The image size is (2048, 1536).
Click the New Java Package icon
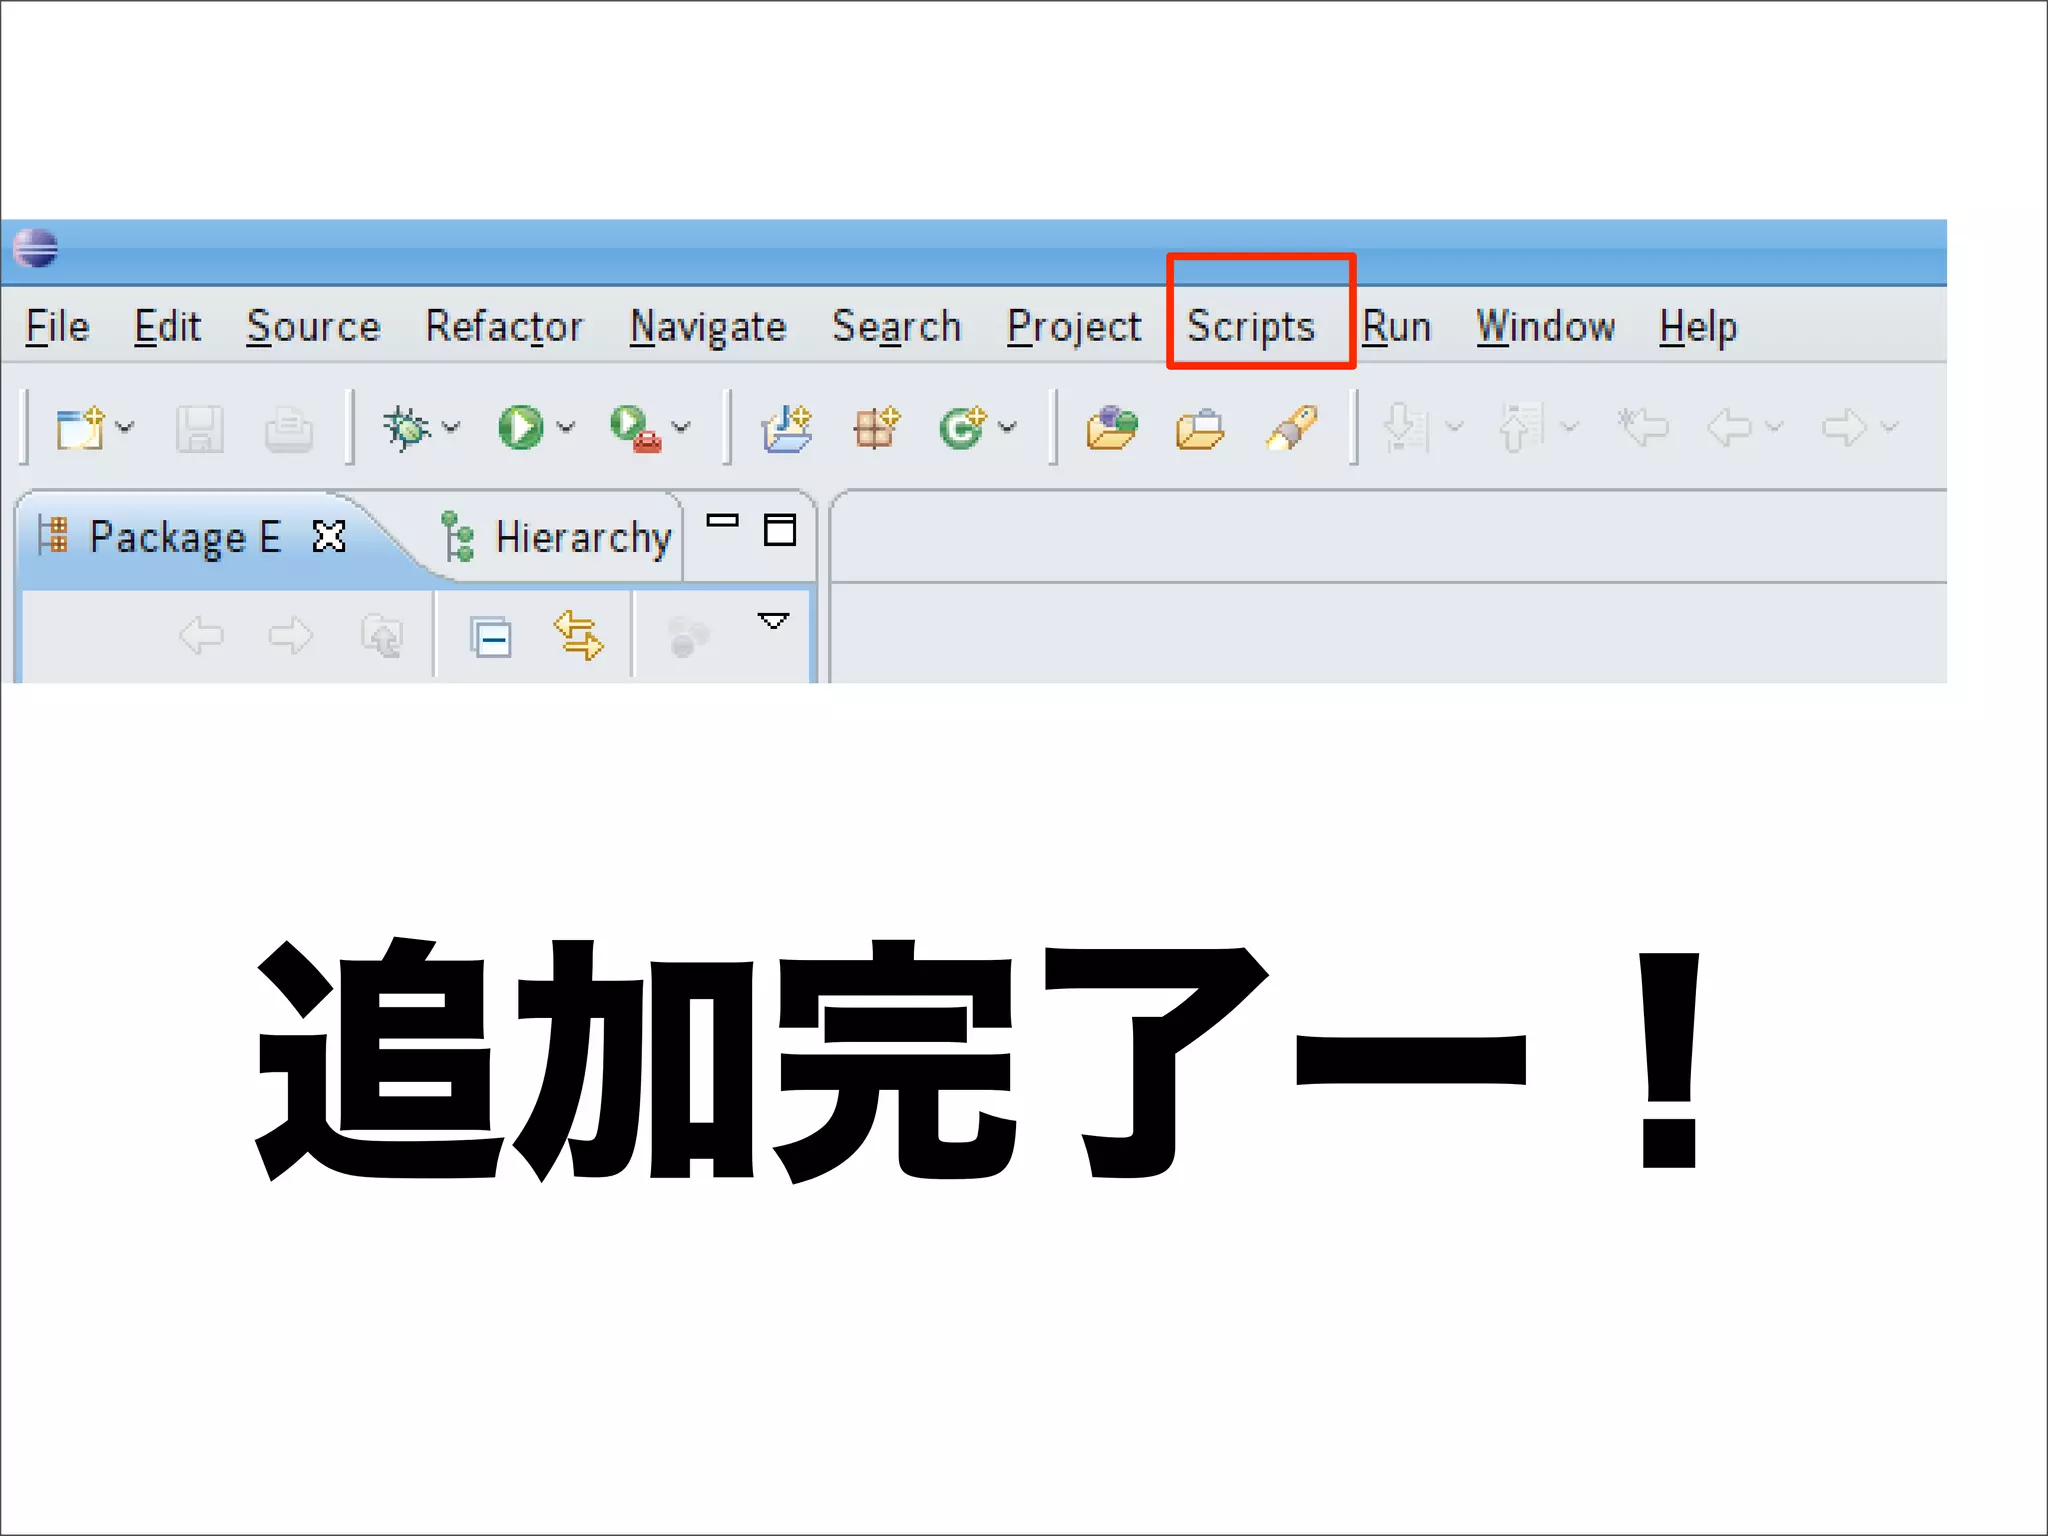(x=876, y=428)
